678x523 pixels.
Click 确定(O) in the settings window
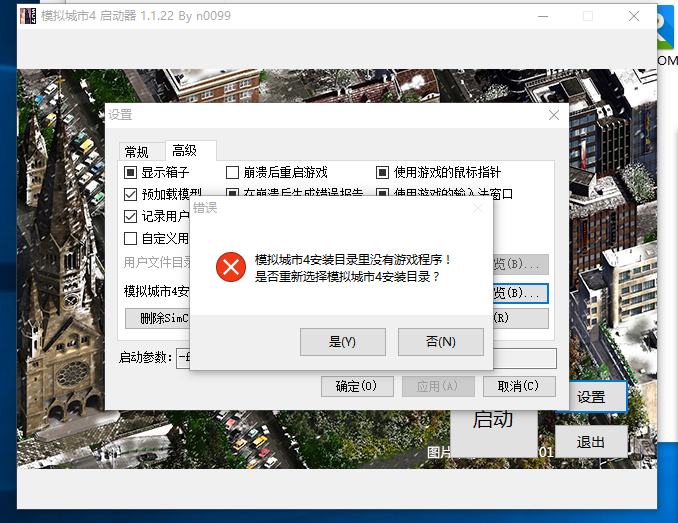(x=356, y=386)
